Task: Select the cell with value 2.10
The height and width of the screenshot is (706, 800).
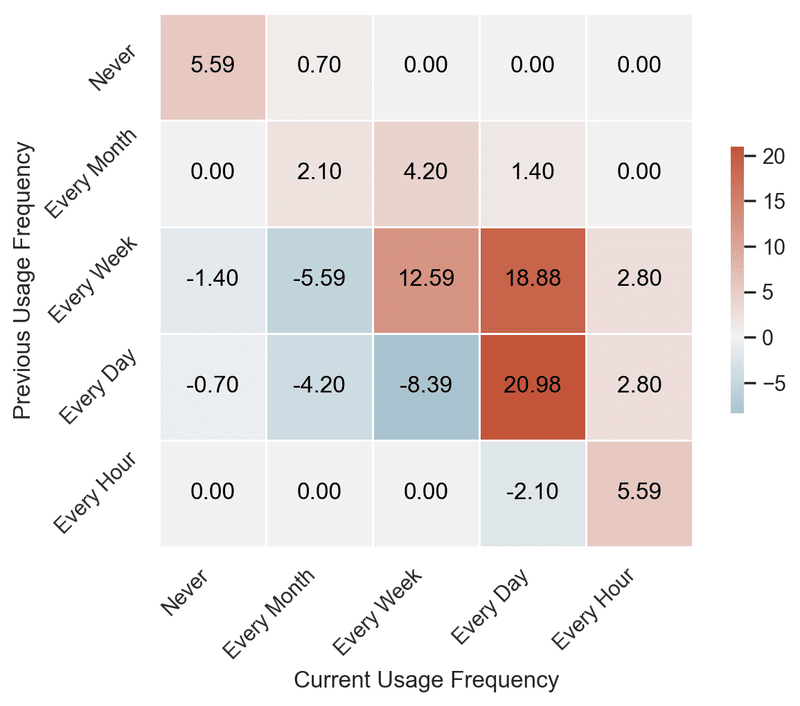Action: point(320,173)
